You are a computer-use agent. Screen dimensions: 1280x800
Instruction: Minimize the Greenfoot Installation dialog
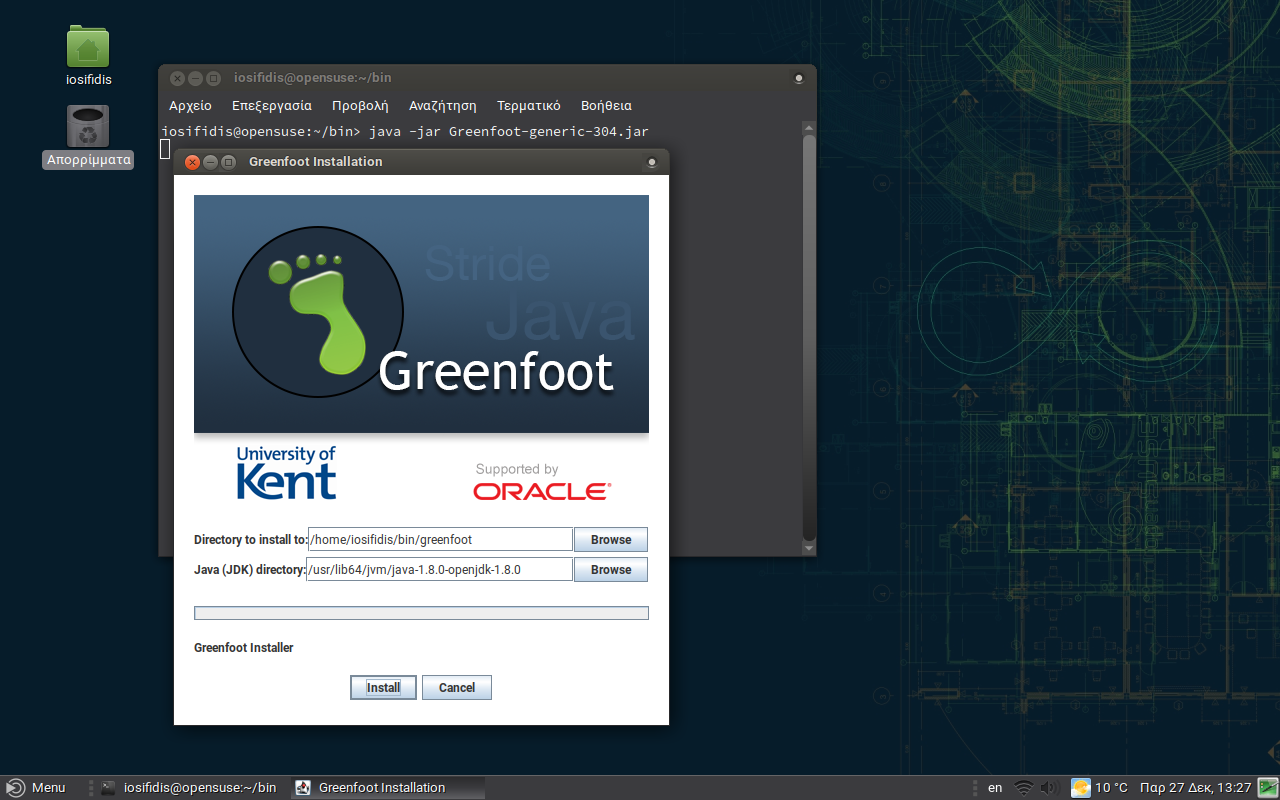[x=210, y=162]
